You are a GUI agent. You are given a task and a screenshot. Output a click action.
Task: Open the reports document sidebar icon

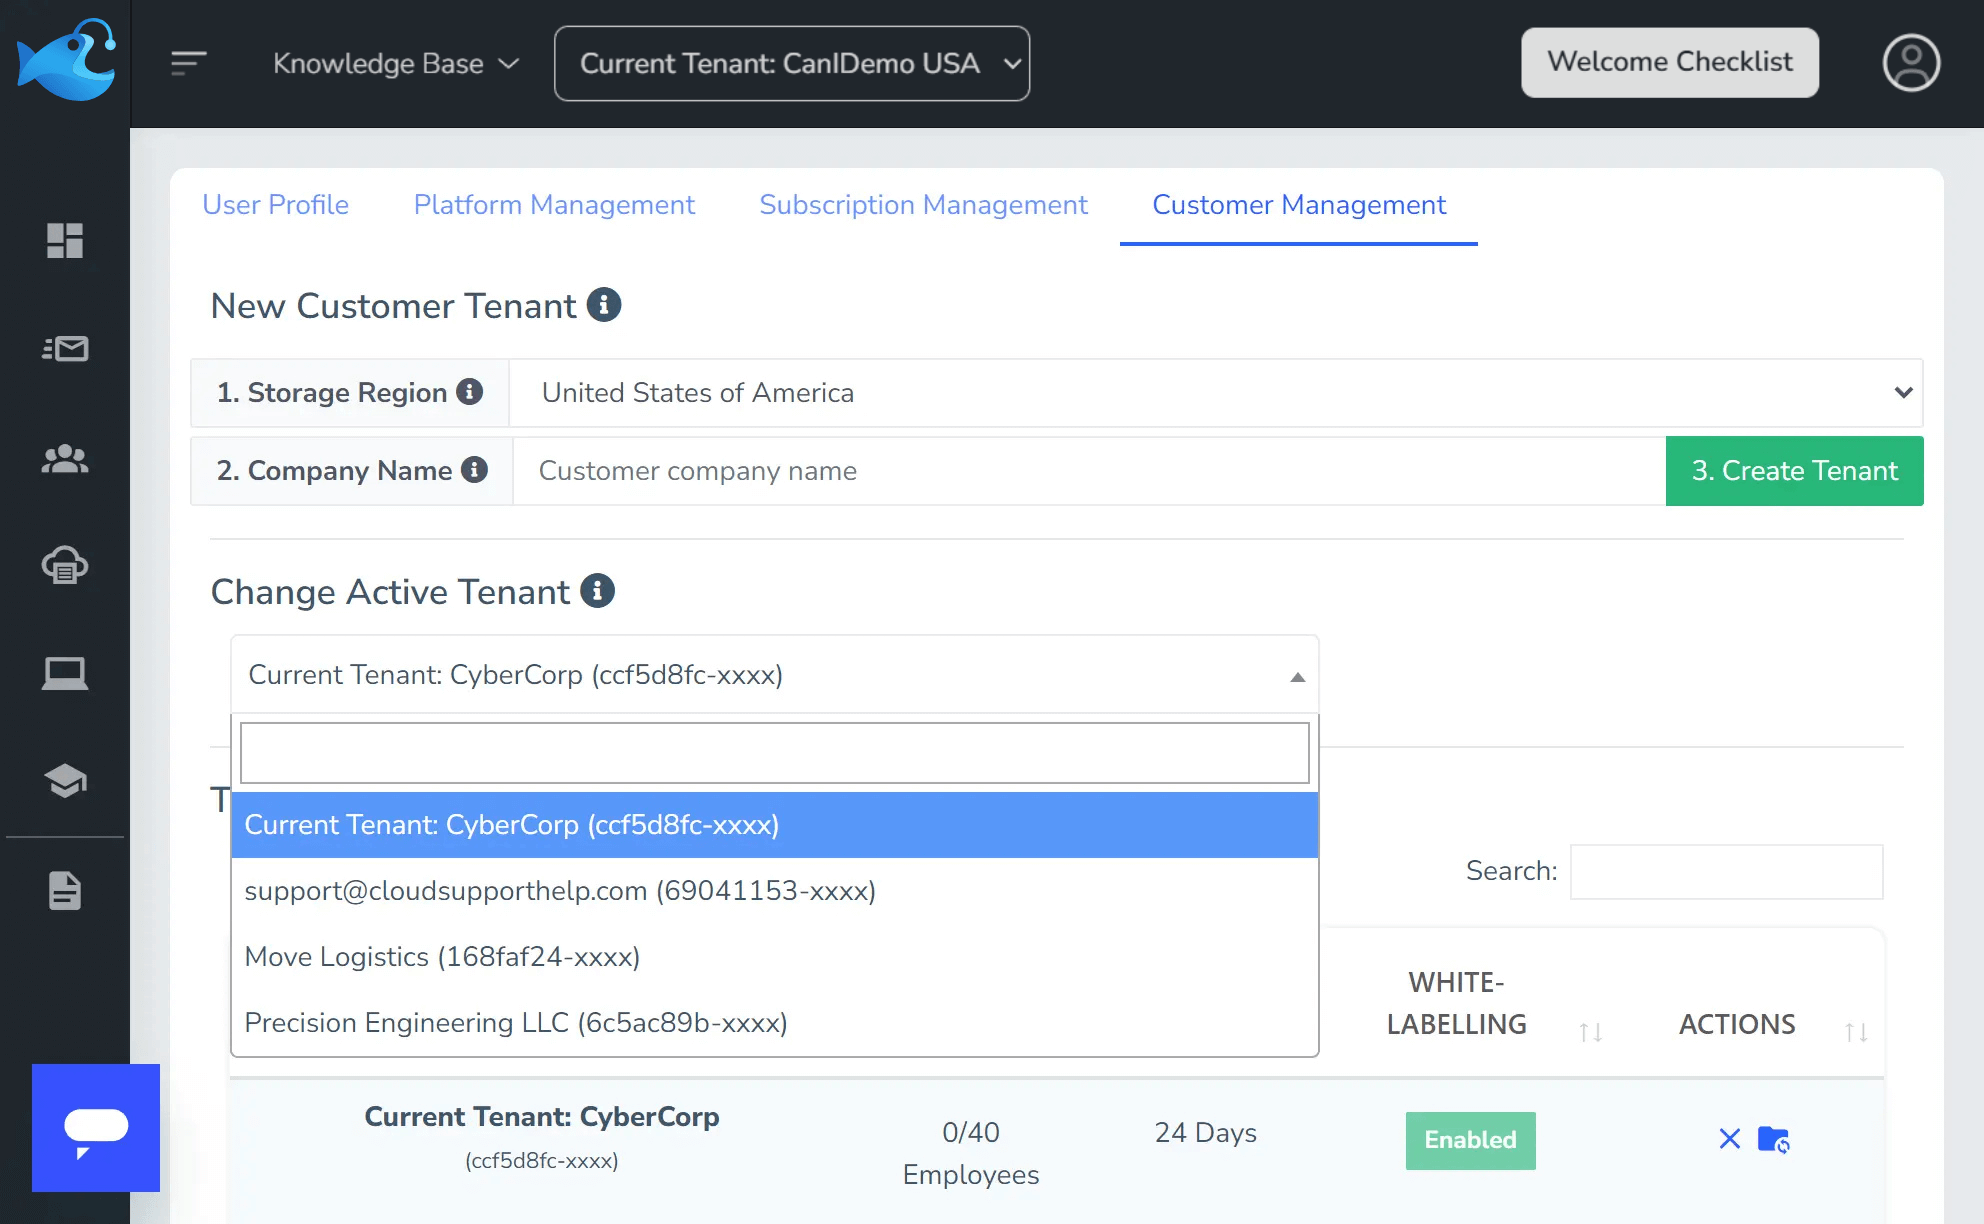coord(64,890)
